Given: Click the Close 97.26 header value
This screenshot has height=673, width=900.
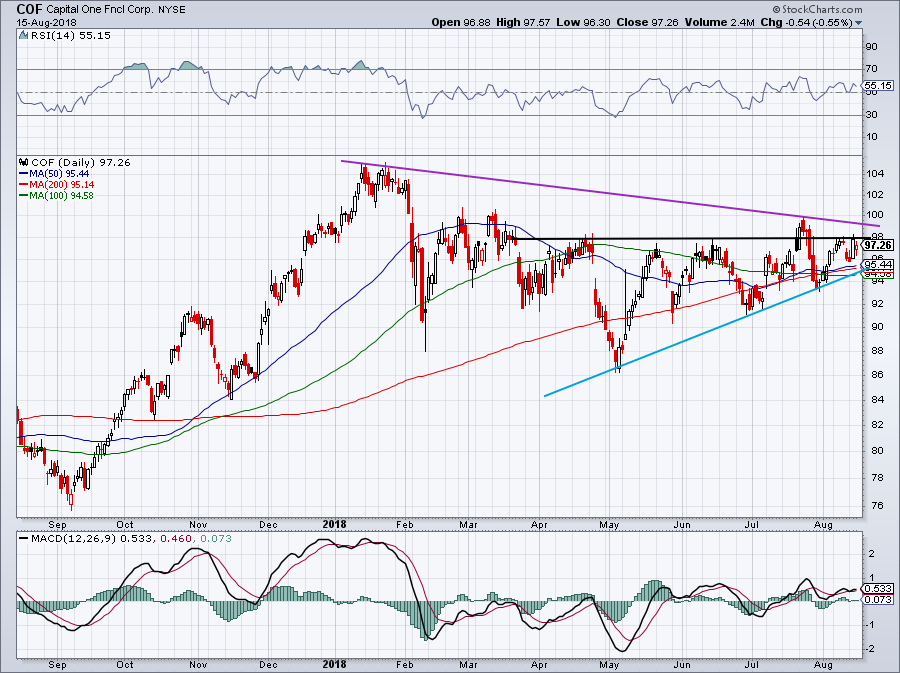Looking at the screenshot, I should (647, 22).
